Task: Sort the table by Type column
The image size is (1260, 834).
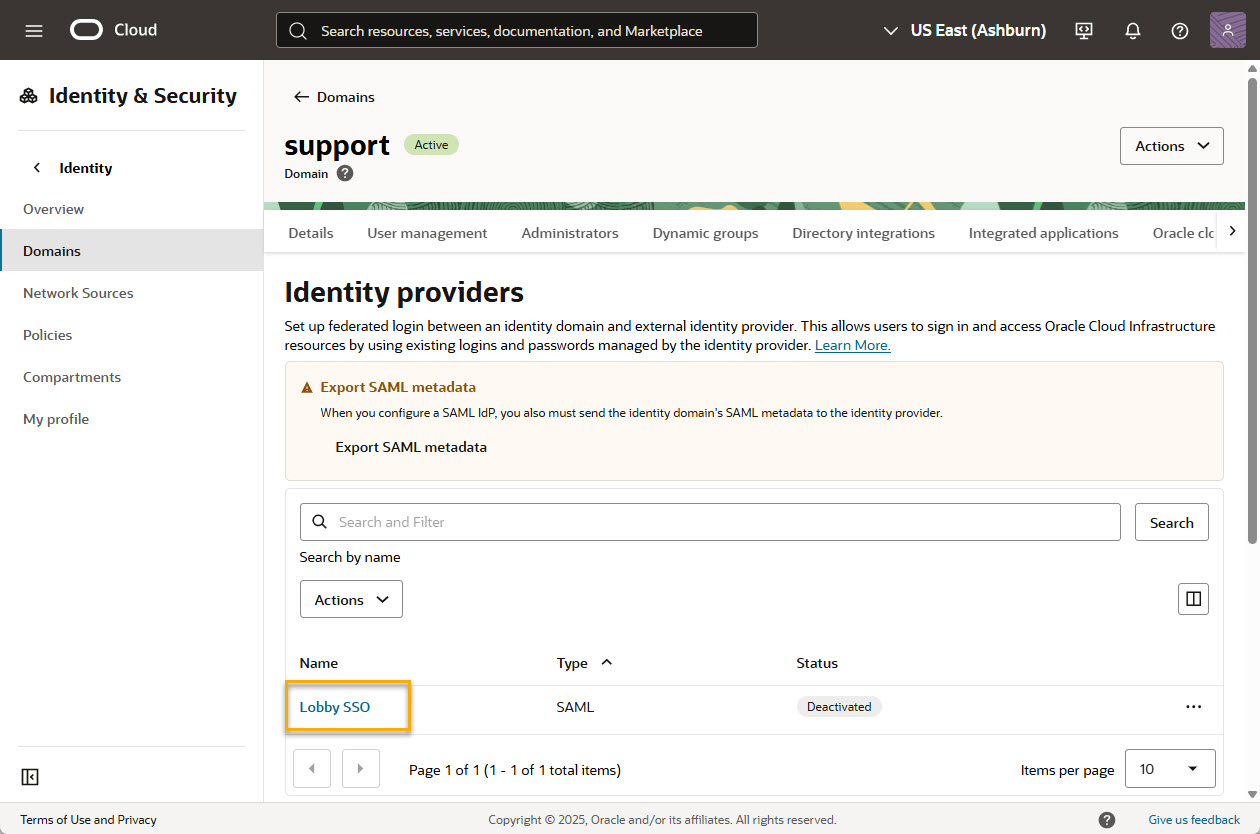Action: coord(584,663)
